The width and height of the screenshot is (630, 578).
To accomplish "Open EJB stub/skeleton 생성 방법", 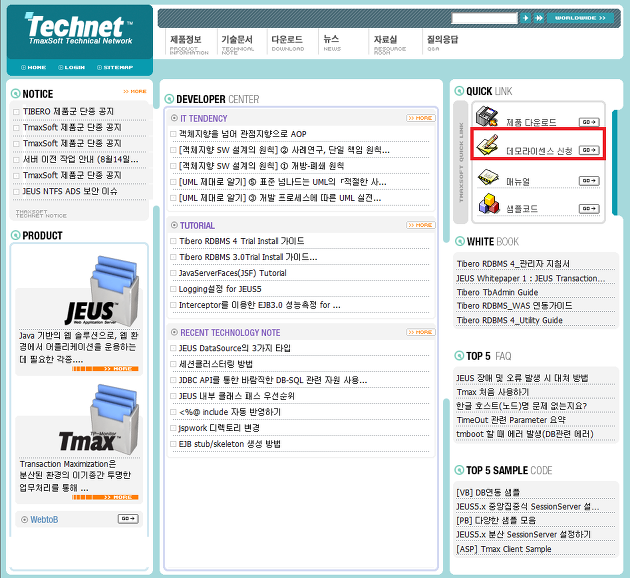I will pos(229,444).
